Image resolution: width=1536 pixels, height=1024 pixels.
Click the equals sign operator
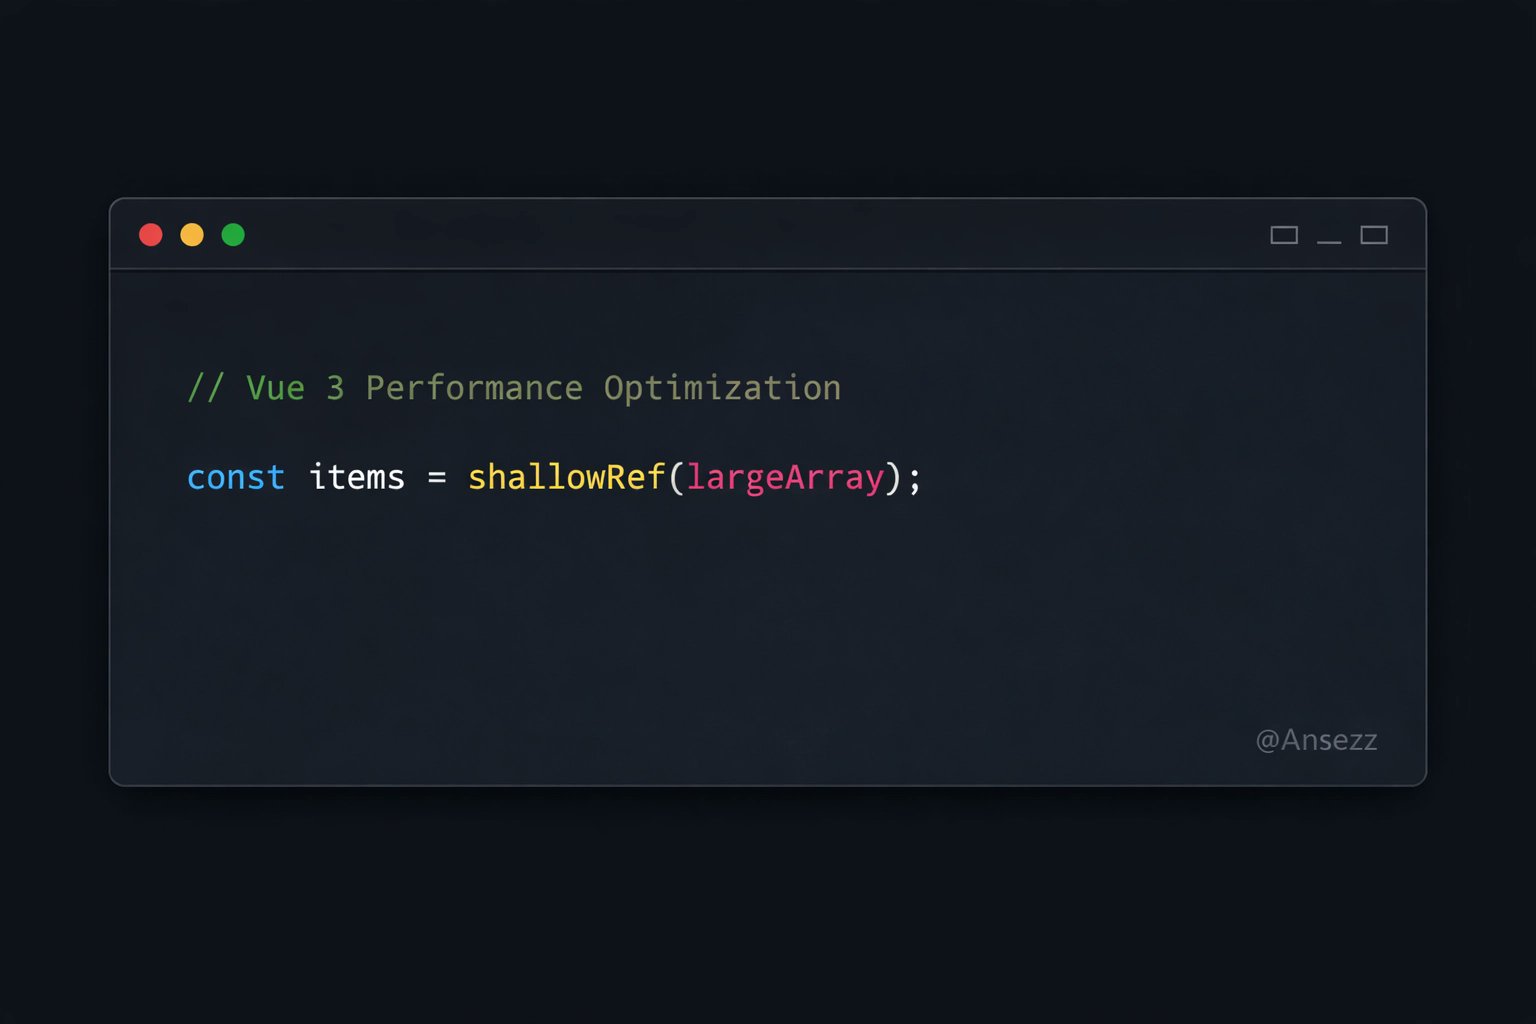pyautogui.click(x=437, y=478)
